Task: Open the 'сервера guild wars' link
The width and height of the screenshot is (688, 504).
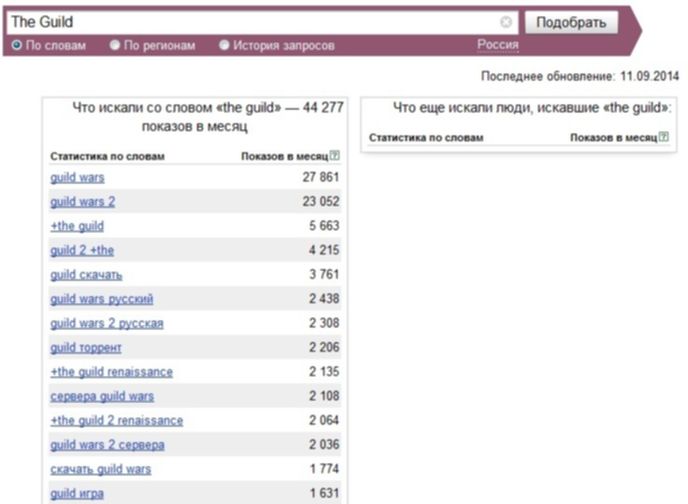Action: (102, 396)
